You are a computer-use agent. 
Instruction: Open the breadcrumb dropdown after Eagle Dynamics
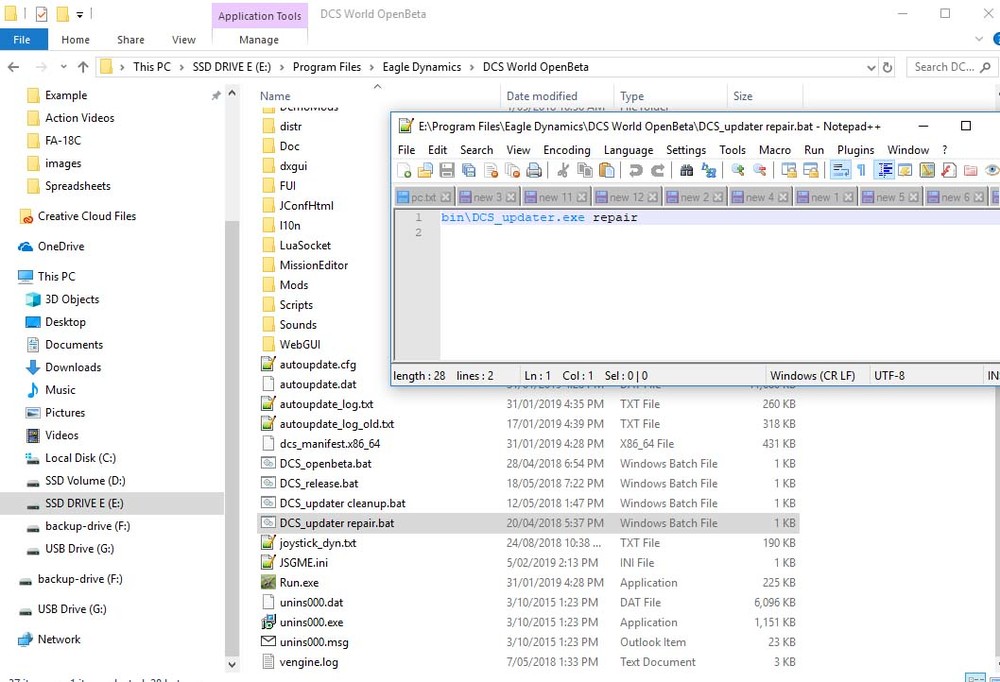pyautogui.click(x=470, y=66)
